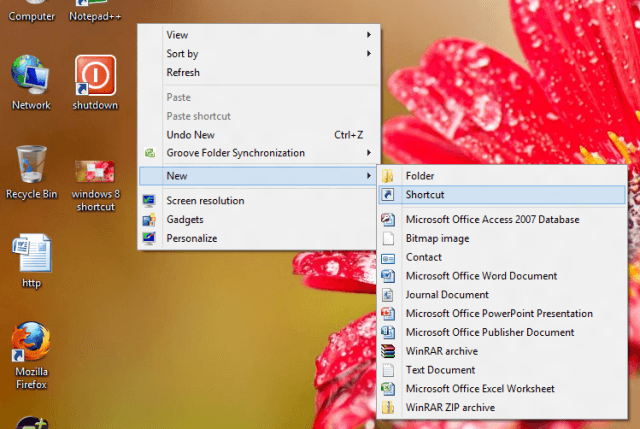Click the Groove Folder Synchronization icon
Viewport: 640px width, 429px height.
click(150, 153)
